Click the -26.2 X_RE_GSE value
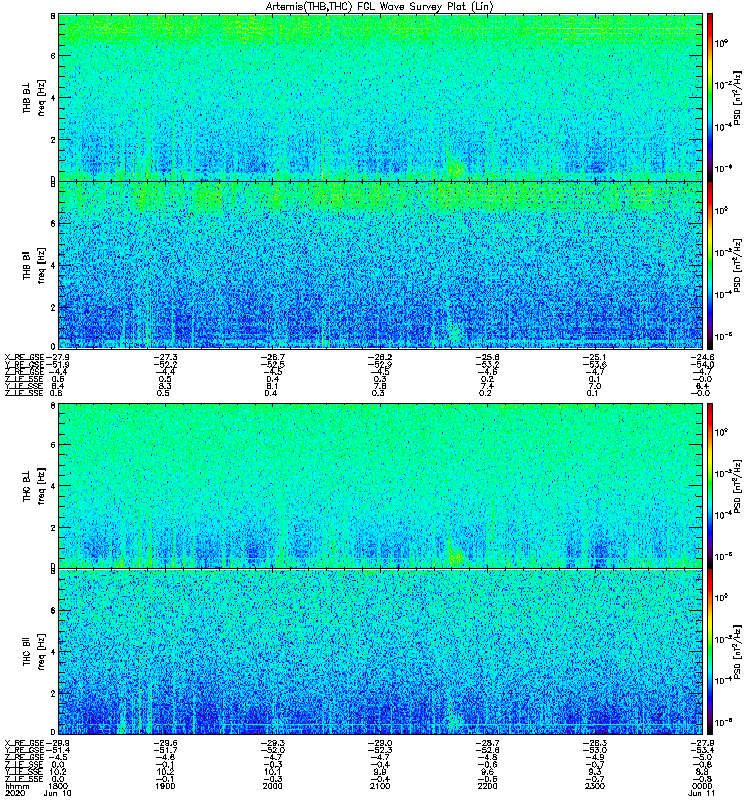Viewport: 750px width, 800px height. pyautogui.click(x=380, y=357)
